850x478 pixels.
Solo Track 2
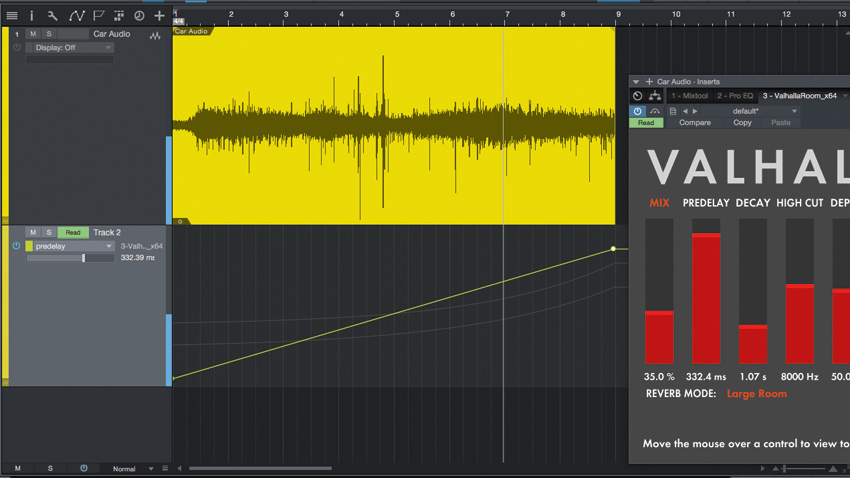coord(49,232)
